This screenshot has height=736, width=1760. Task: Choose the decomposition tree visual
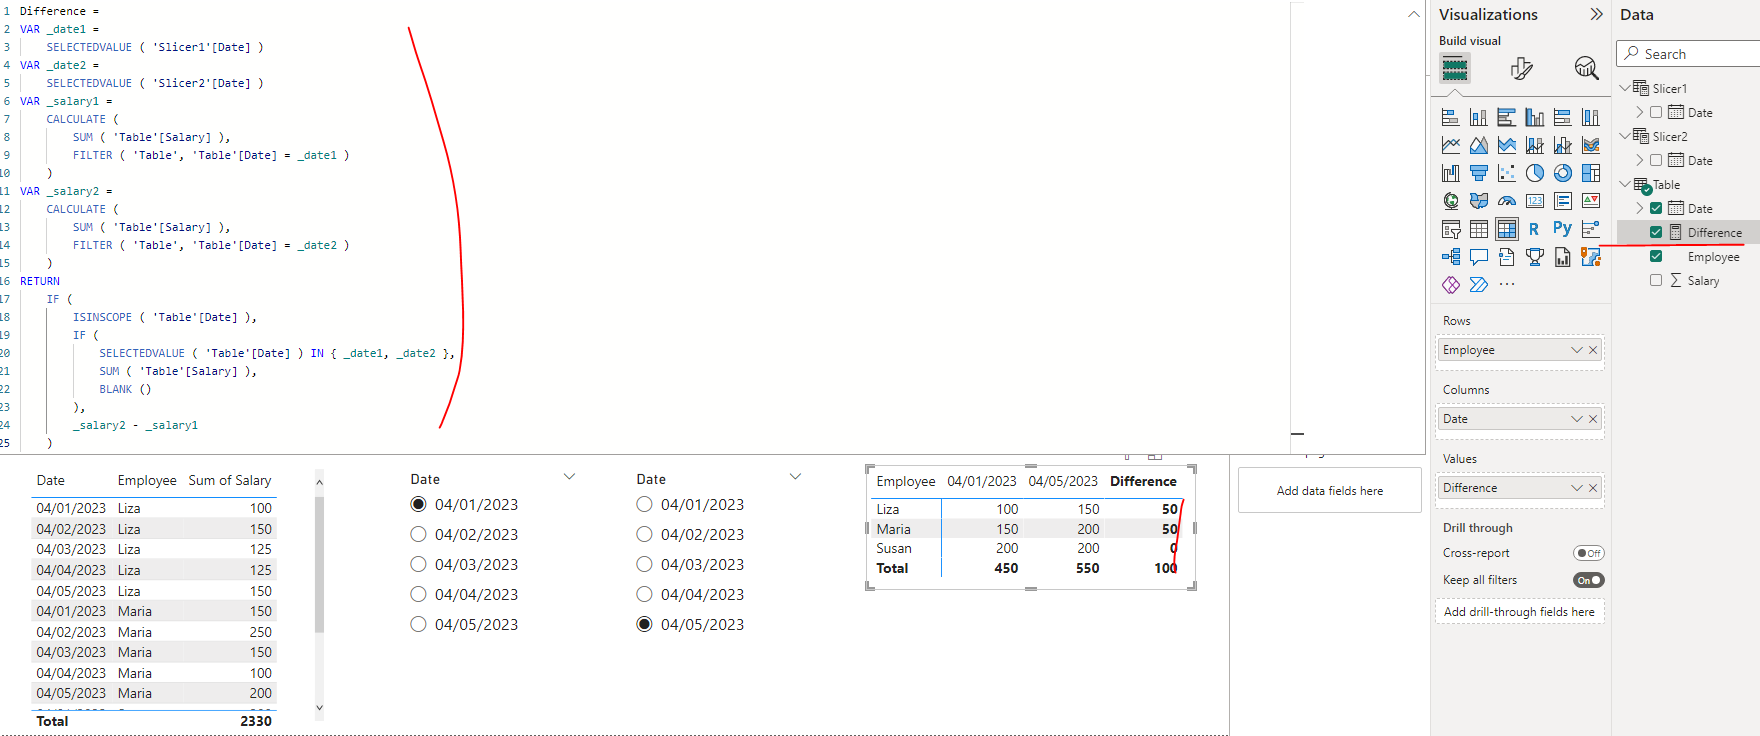click(x=1451, y=257)
